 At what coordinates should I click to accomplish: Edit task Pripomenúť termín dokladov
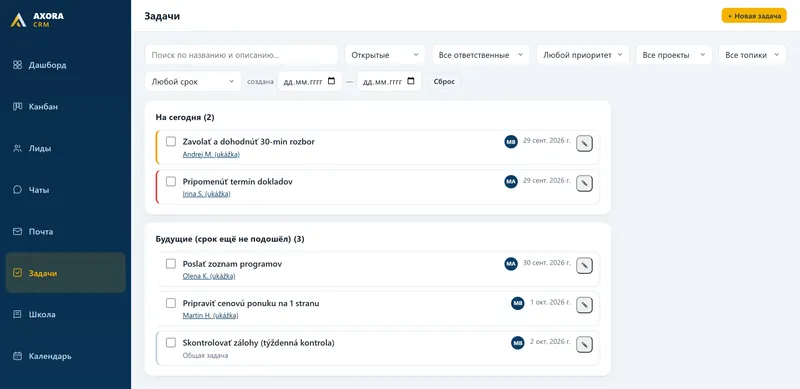point(584,183)
